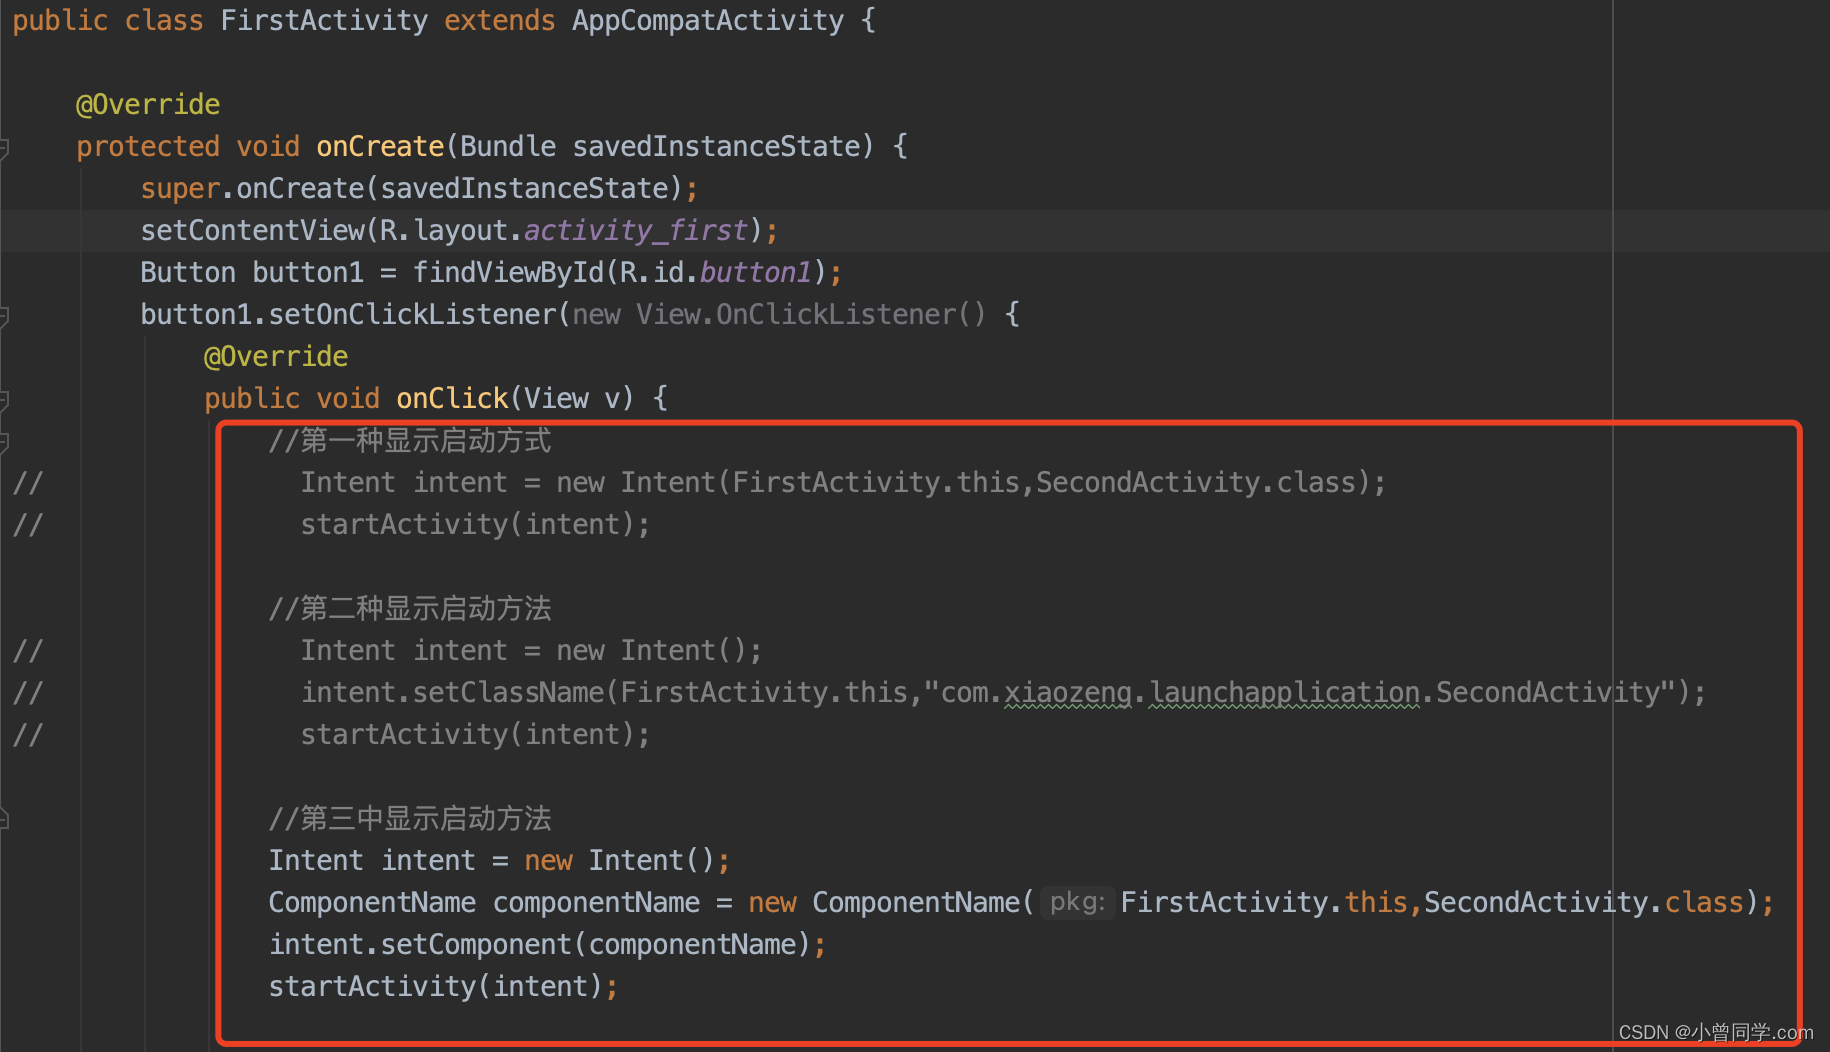Click the italic button1 resource id

click(x=756, y=272)
